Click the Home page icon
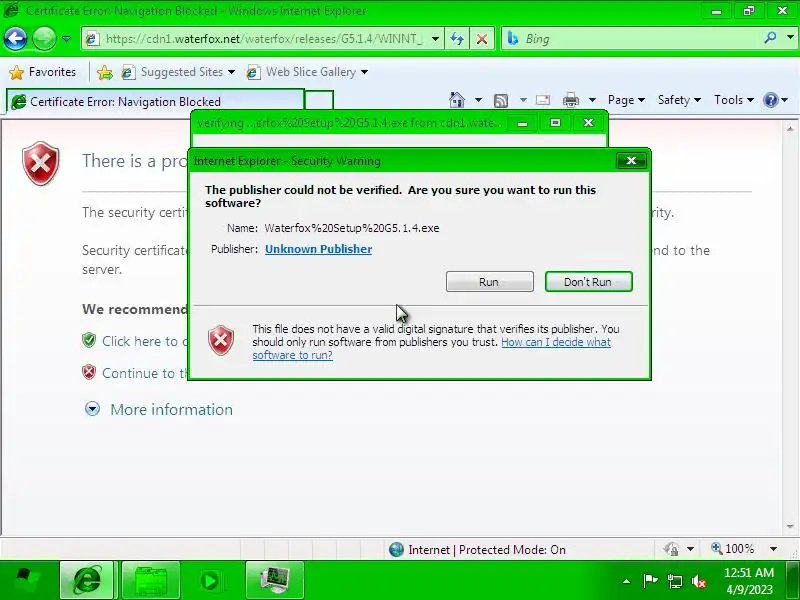Viewport: 800px width, 600px height. pos(457,99)
